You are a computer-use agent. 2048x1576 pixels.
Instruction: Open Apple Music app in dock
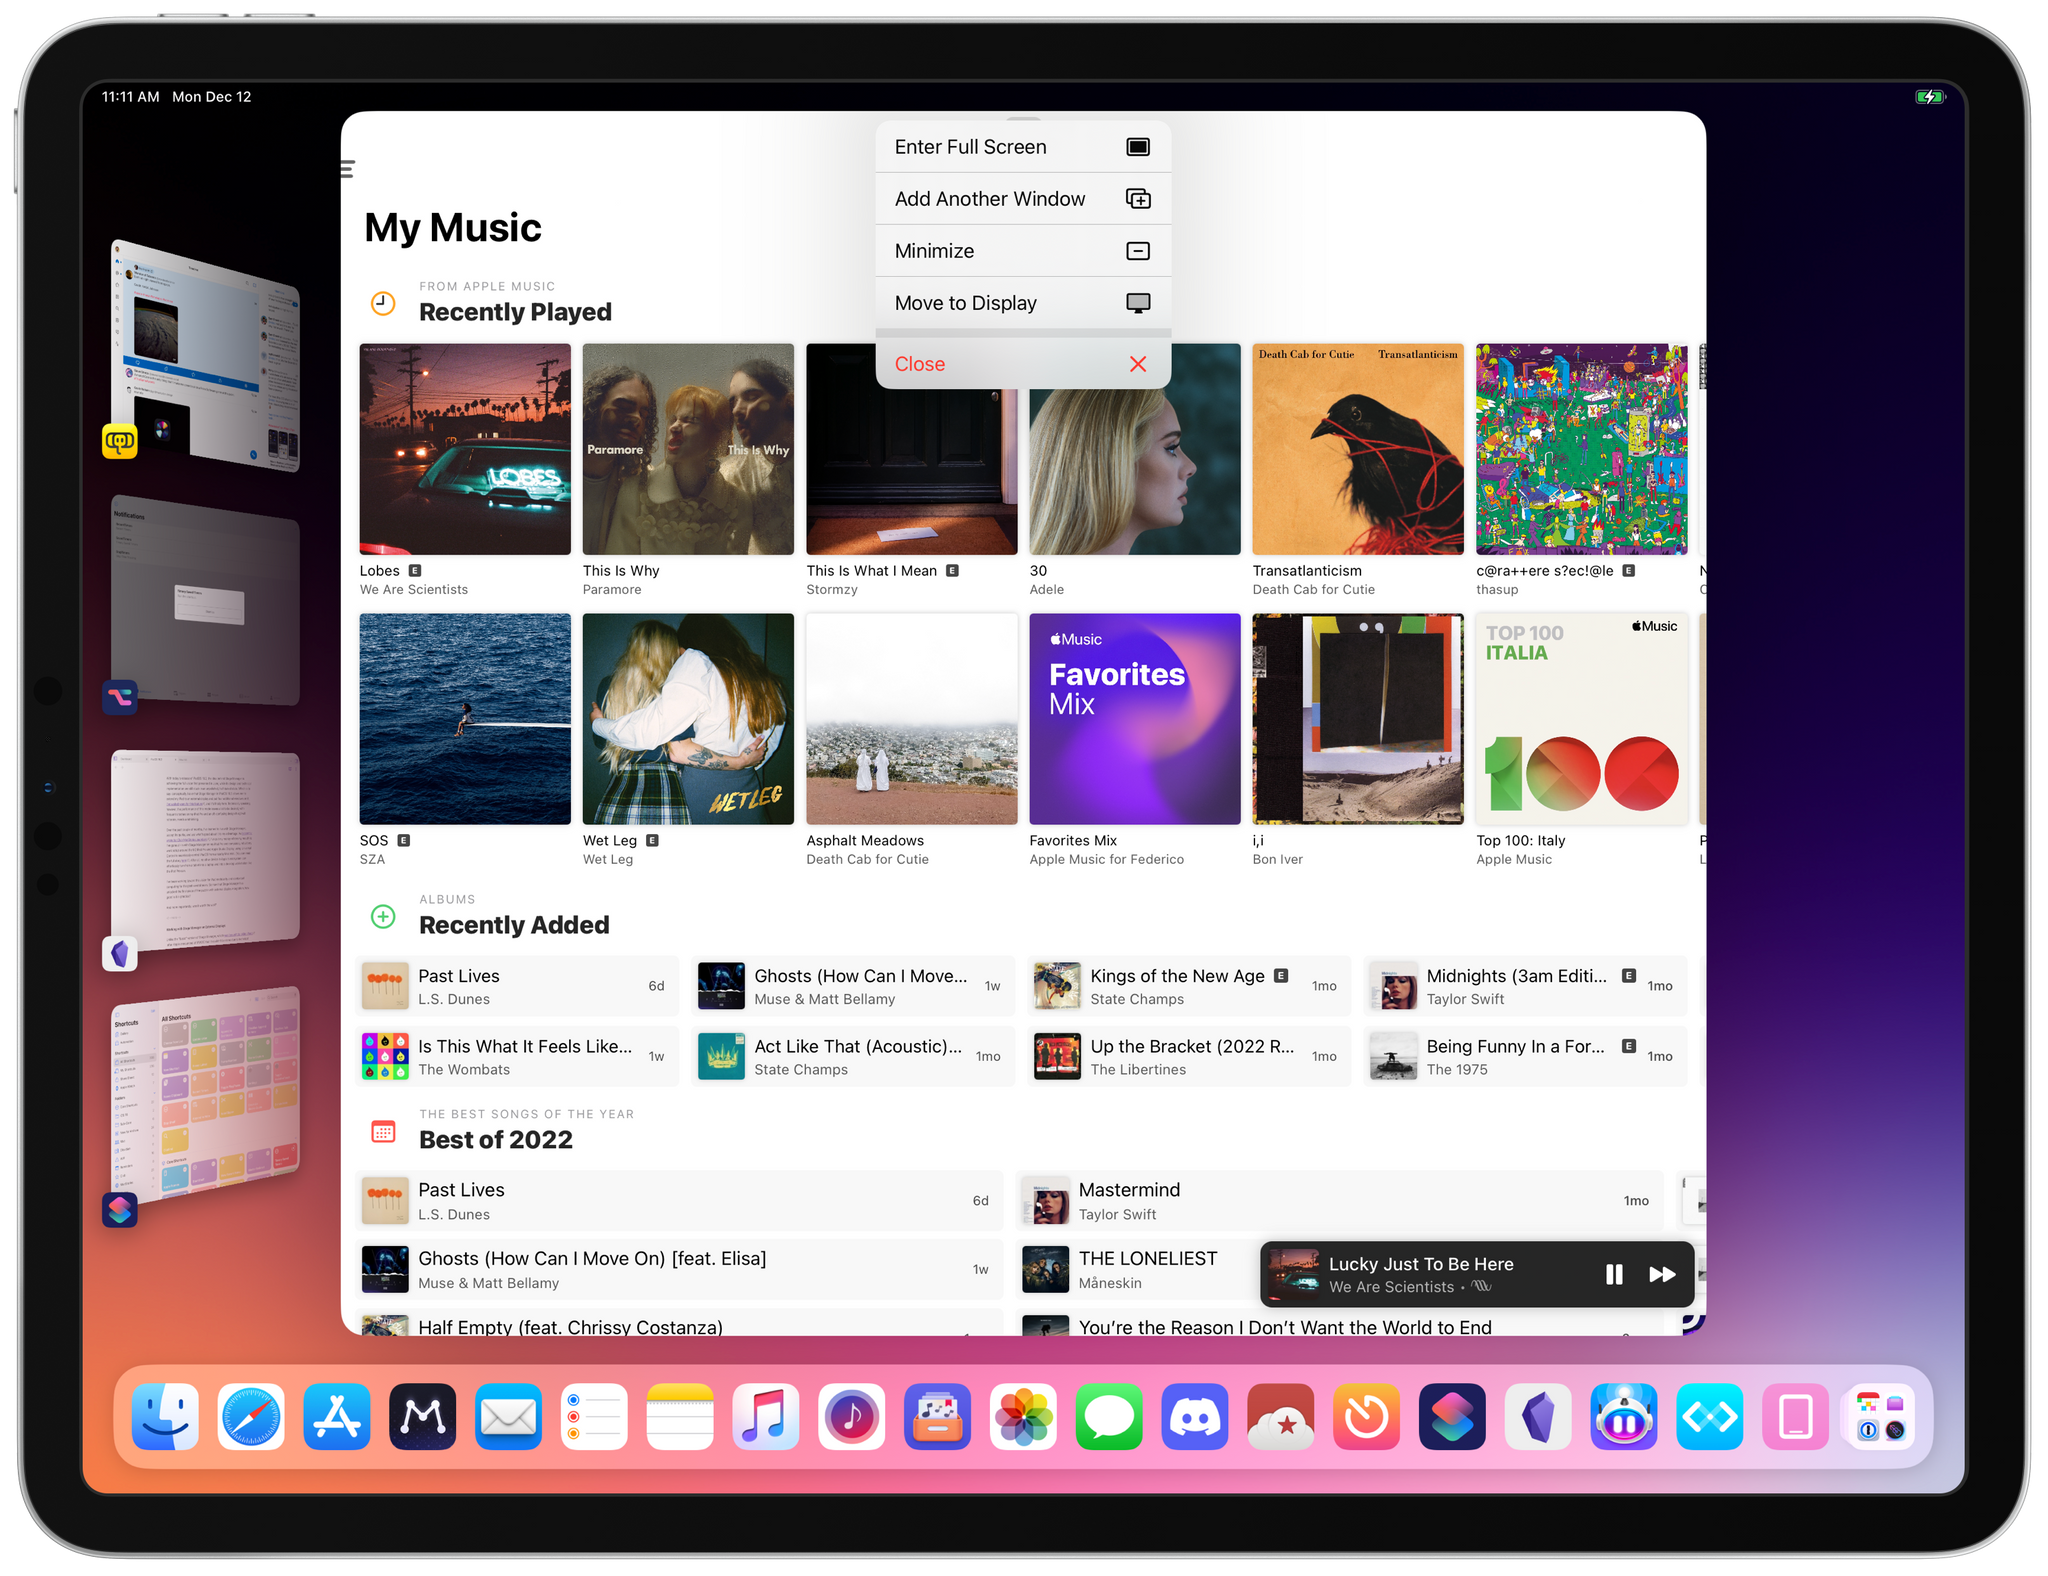pos(766,1416)
